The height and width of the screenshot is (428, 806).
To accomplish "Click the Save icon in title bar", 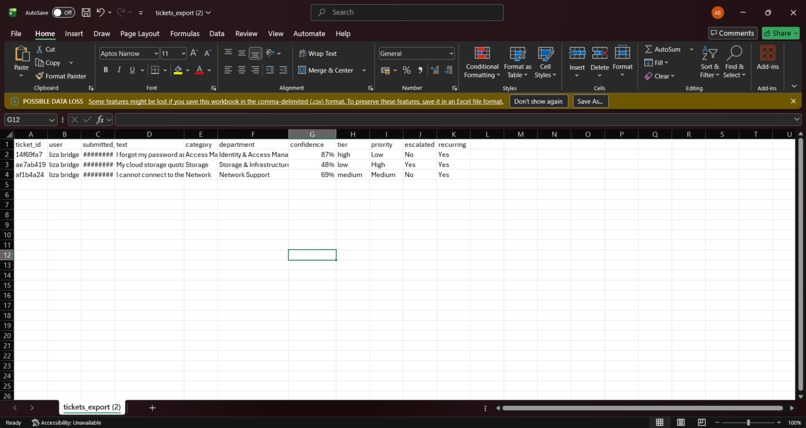I will [x=86, y=12].
